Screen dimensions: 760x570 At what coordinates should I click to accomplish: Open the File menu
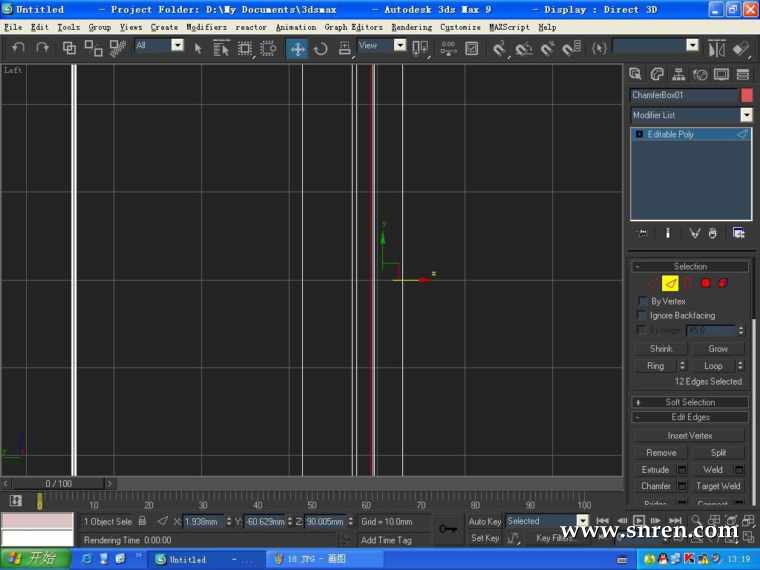click(x=13, y=27)
